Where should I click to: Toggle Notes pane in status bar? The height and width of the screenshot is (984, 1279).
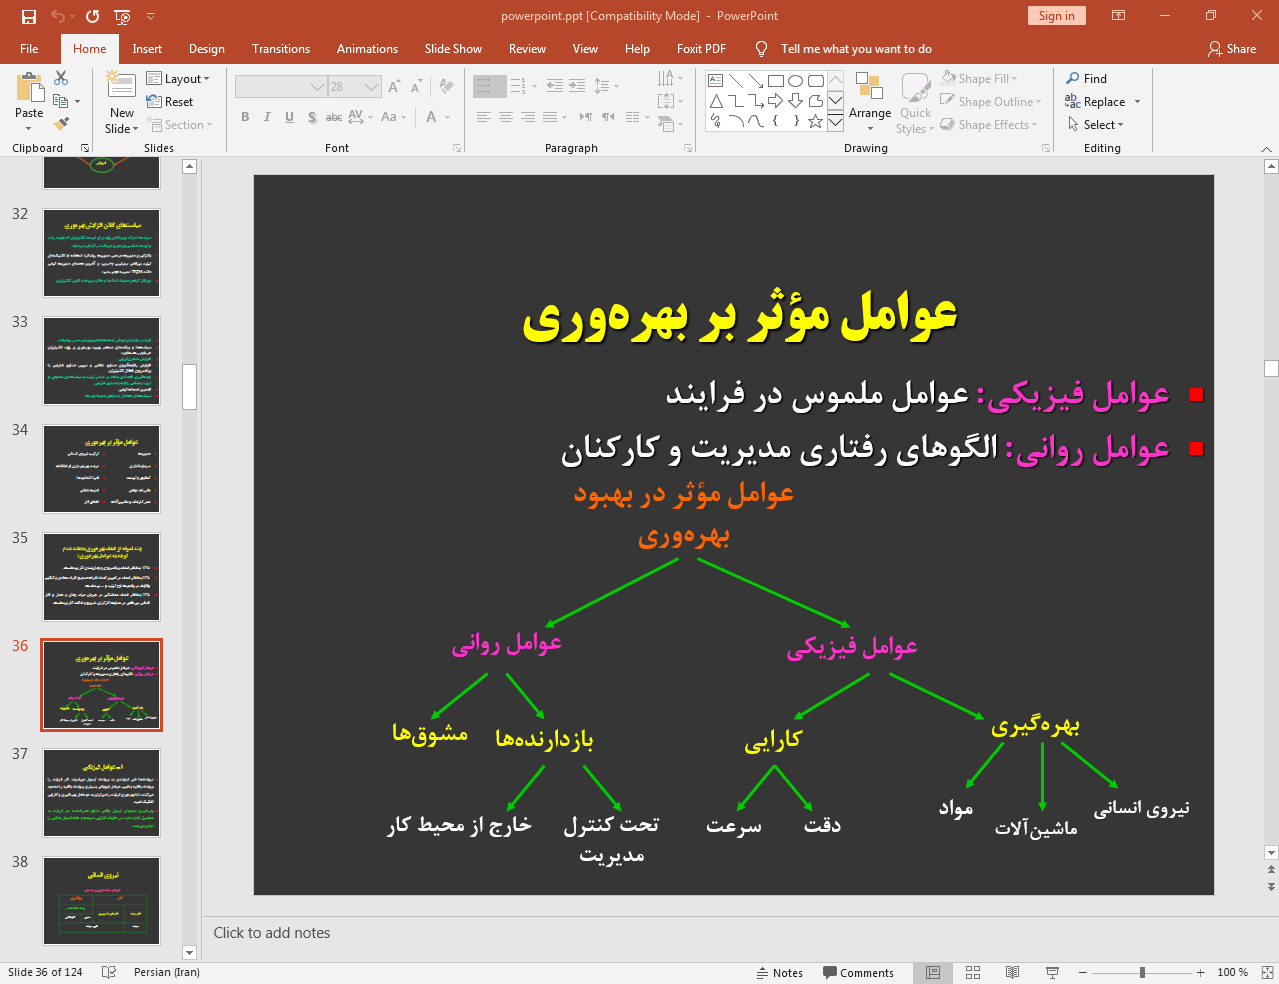779,973
